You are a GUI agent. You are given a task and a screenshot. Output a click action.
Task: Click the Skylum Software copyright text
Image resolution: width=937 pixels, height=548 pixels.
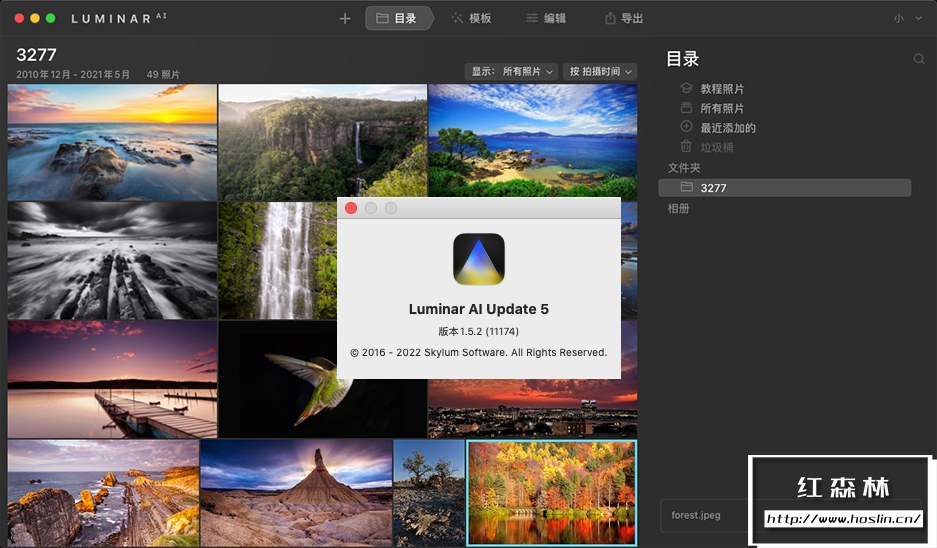point(479,353)
